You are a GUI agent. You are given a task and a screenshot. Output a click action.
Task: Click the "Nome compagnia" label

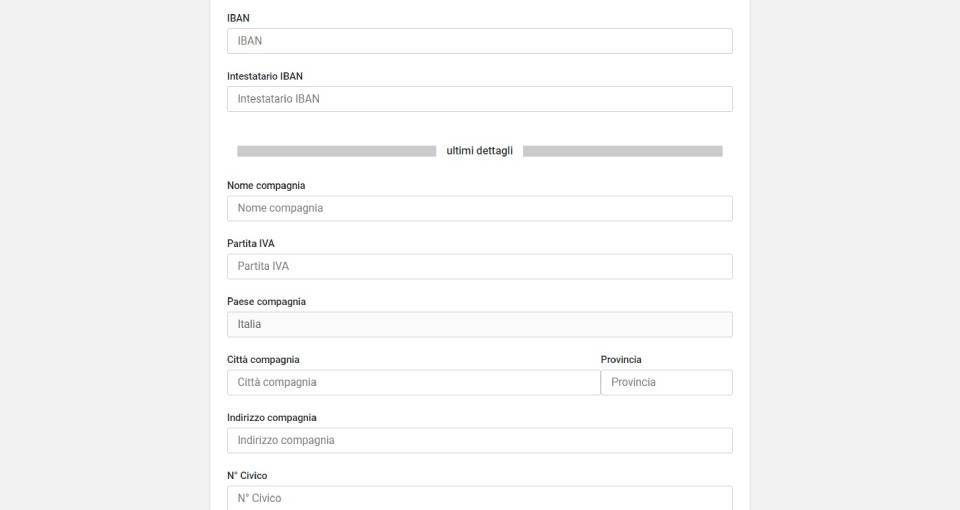pyautogui.click(x=266, y=185)
